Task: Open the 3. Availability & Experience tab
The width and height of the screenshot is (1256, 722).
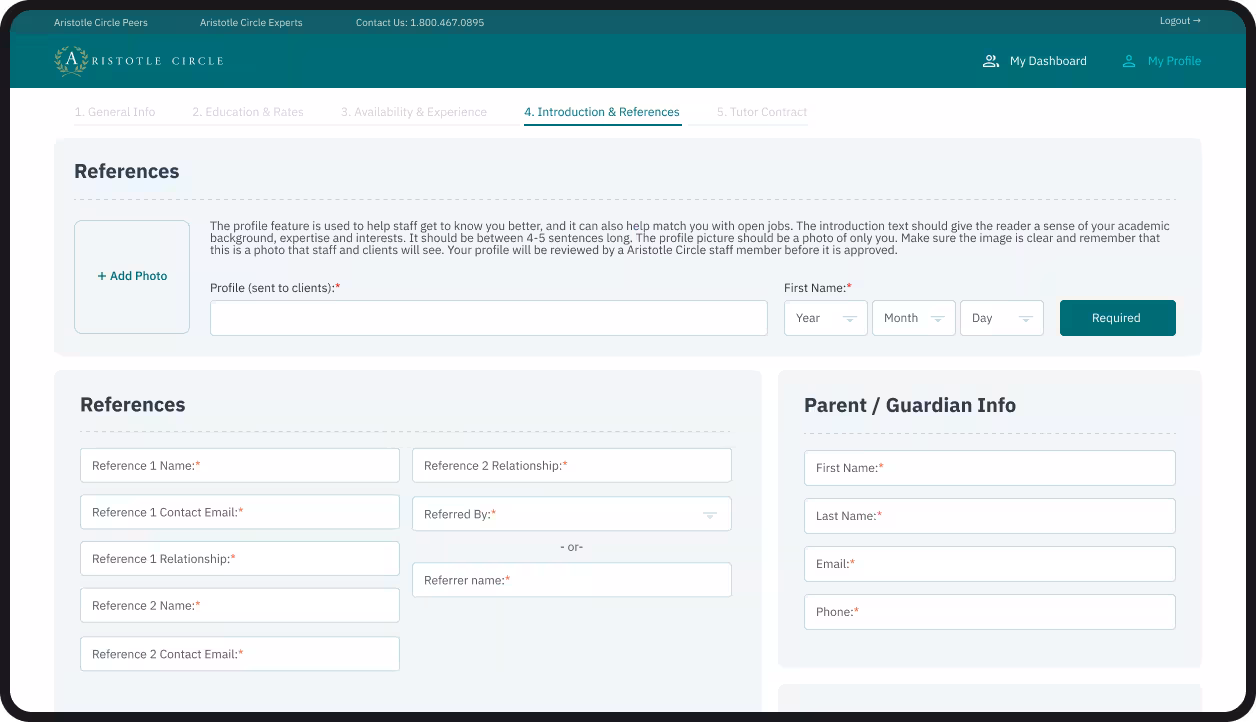Action: tap(414, 112)
